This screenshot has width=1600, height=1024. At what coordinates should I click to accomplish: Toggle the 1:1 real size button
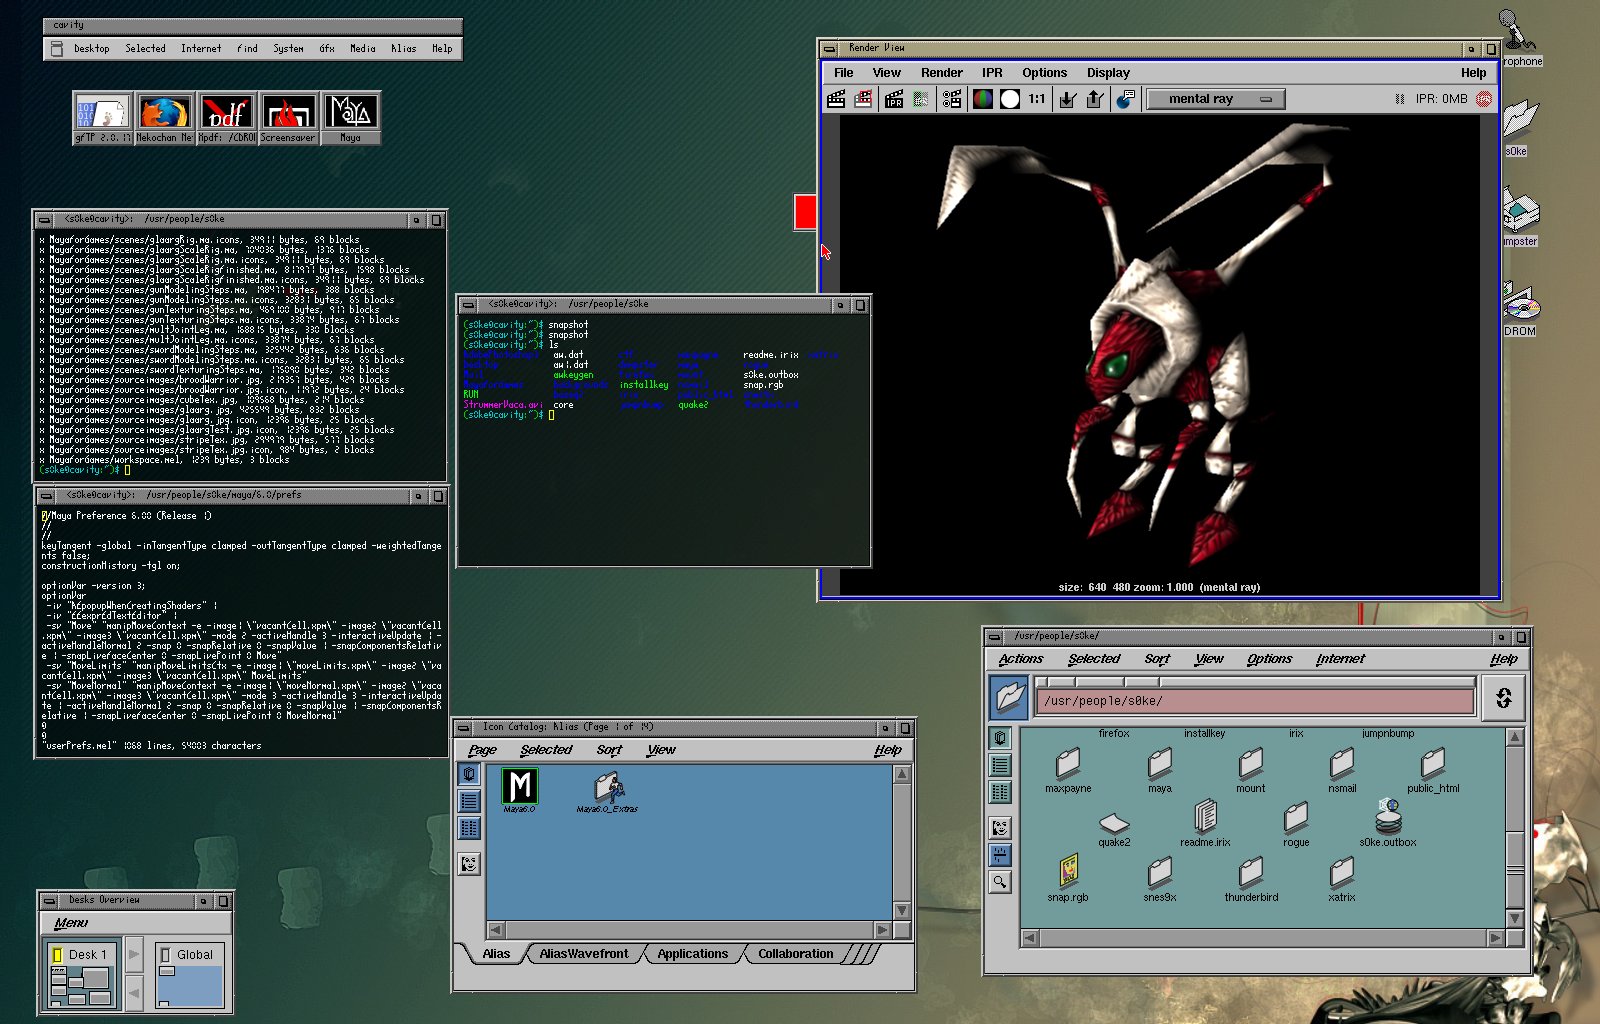click(x=1037, y=99)
